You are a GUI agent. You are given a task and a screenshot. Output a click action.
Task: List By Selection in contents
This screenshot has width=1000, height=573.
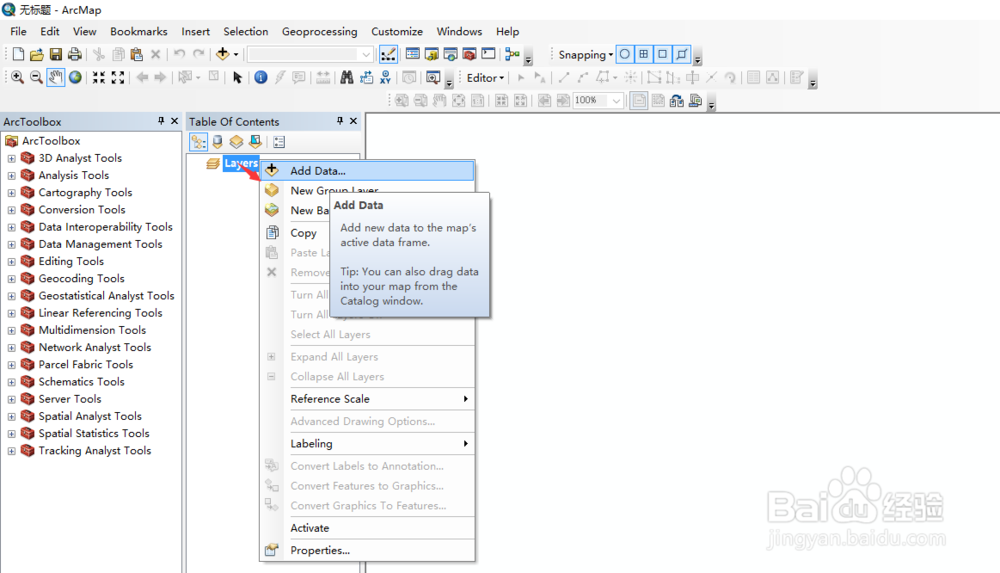click(x=255, y=142)
